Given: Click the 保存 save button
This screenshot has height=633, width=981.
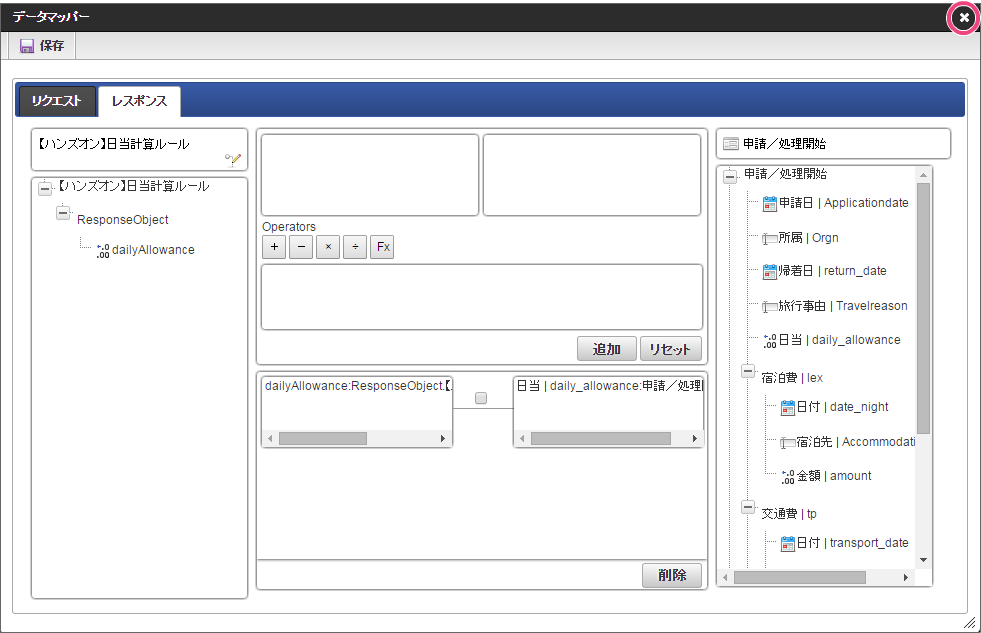Looking at the screenshot, I should coord(43,46).
